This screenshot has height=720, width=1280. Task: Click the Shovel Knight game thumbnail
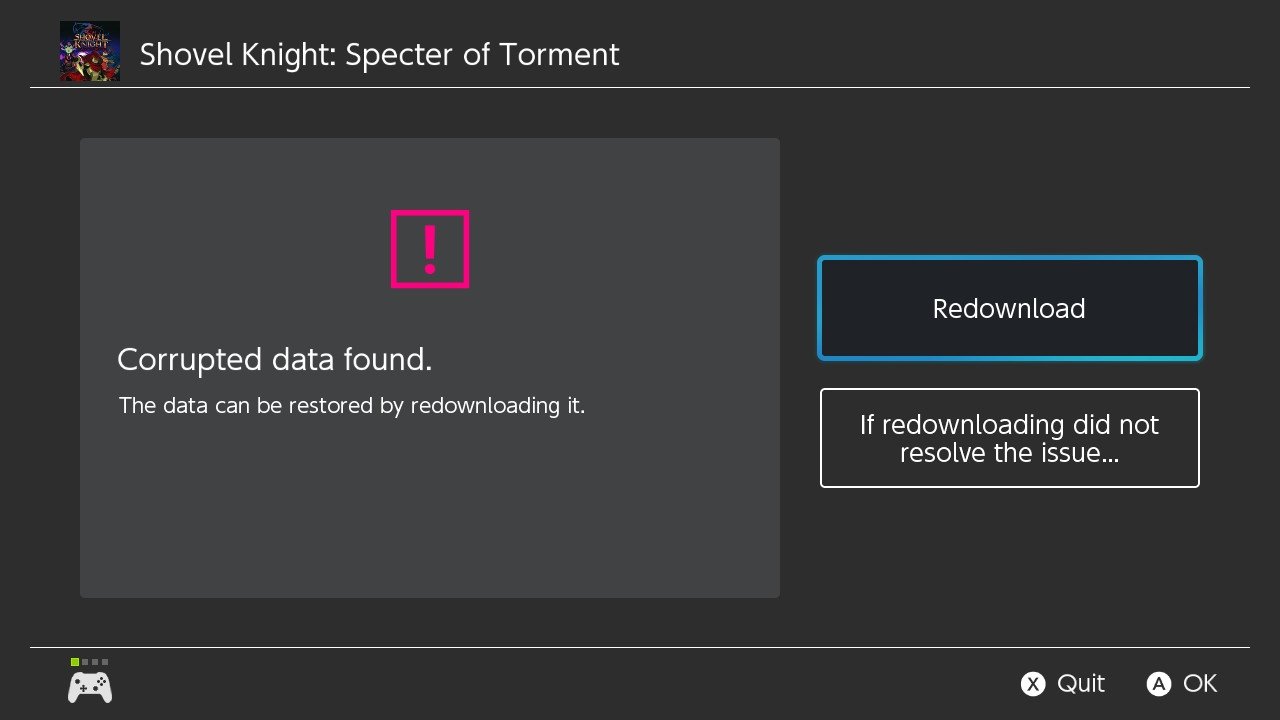(90, 51)
